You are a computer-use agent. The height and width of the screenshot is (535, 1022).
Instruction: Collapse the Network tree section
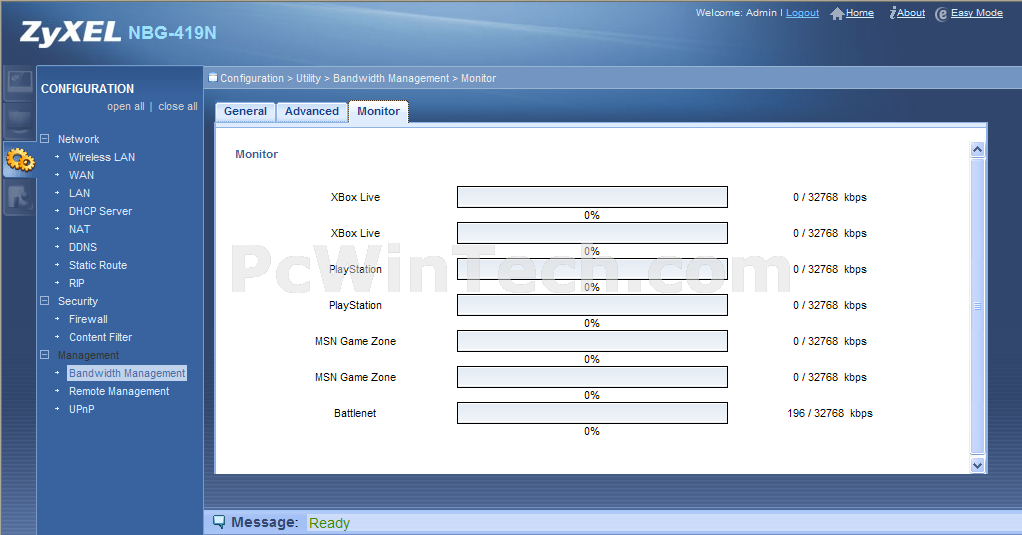(45, 139)
